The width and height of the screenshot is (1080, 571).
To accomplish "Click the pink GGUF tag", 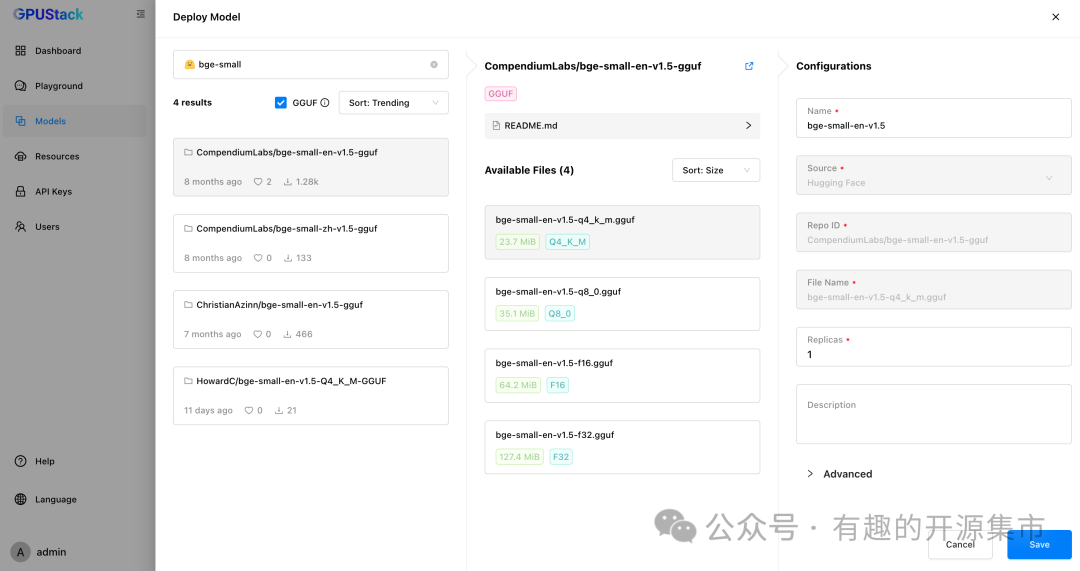I will (501, 94).
